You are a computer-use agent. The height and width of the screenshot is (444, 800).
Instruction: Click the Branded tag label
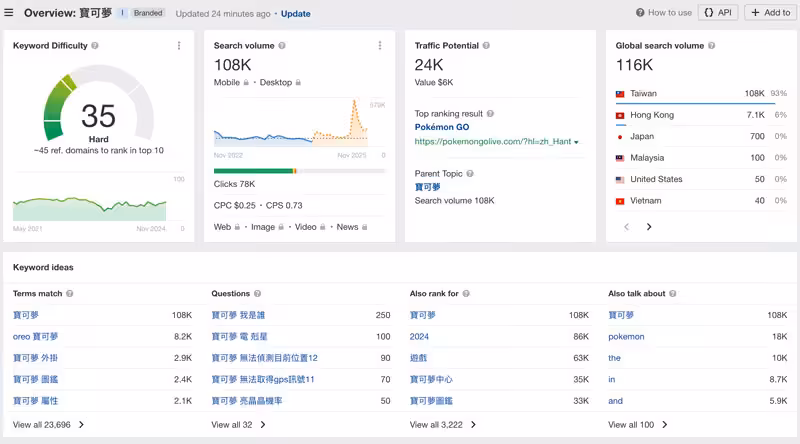tap(148, 13)
